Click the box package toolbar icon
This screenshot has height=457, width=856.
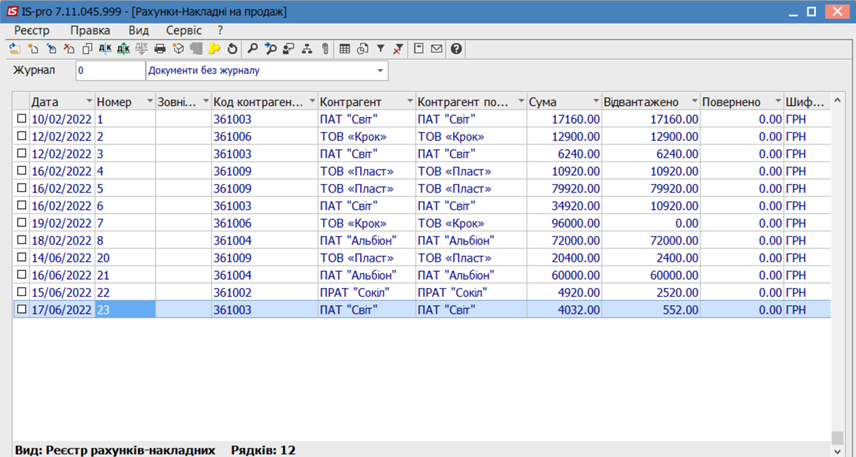(179, 49)
